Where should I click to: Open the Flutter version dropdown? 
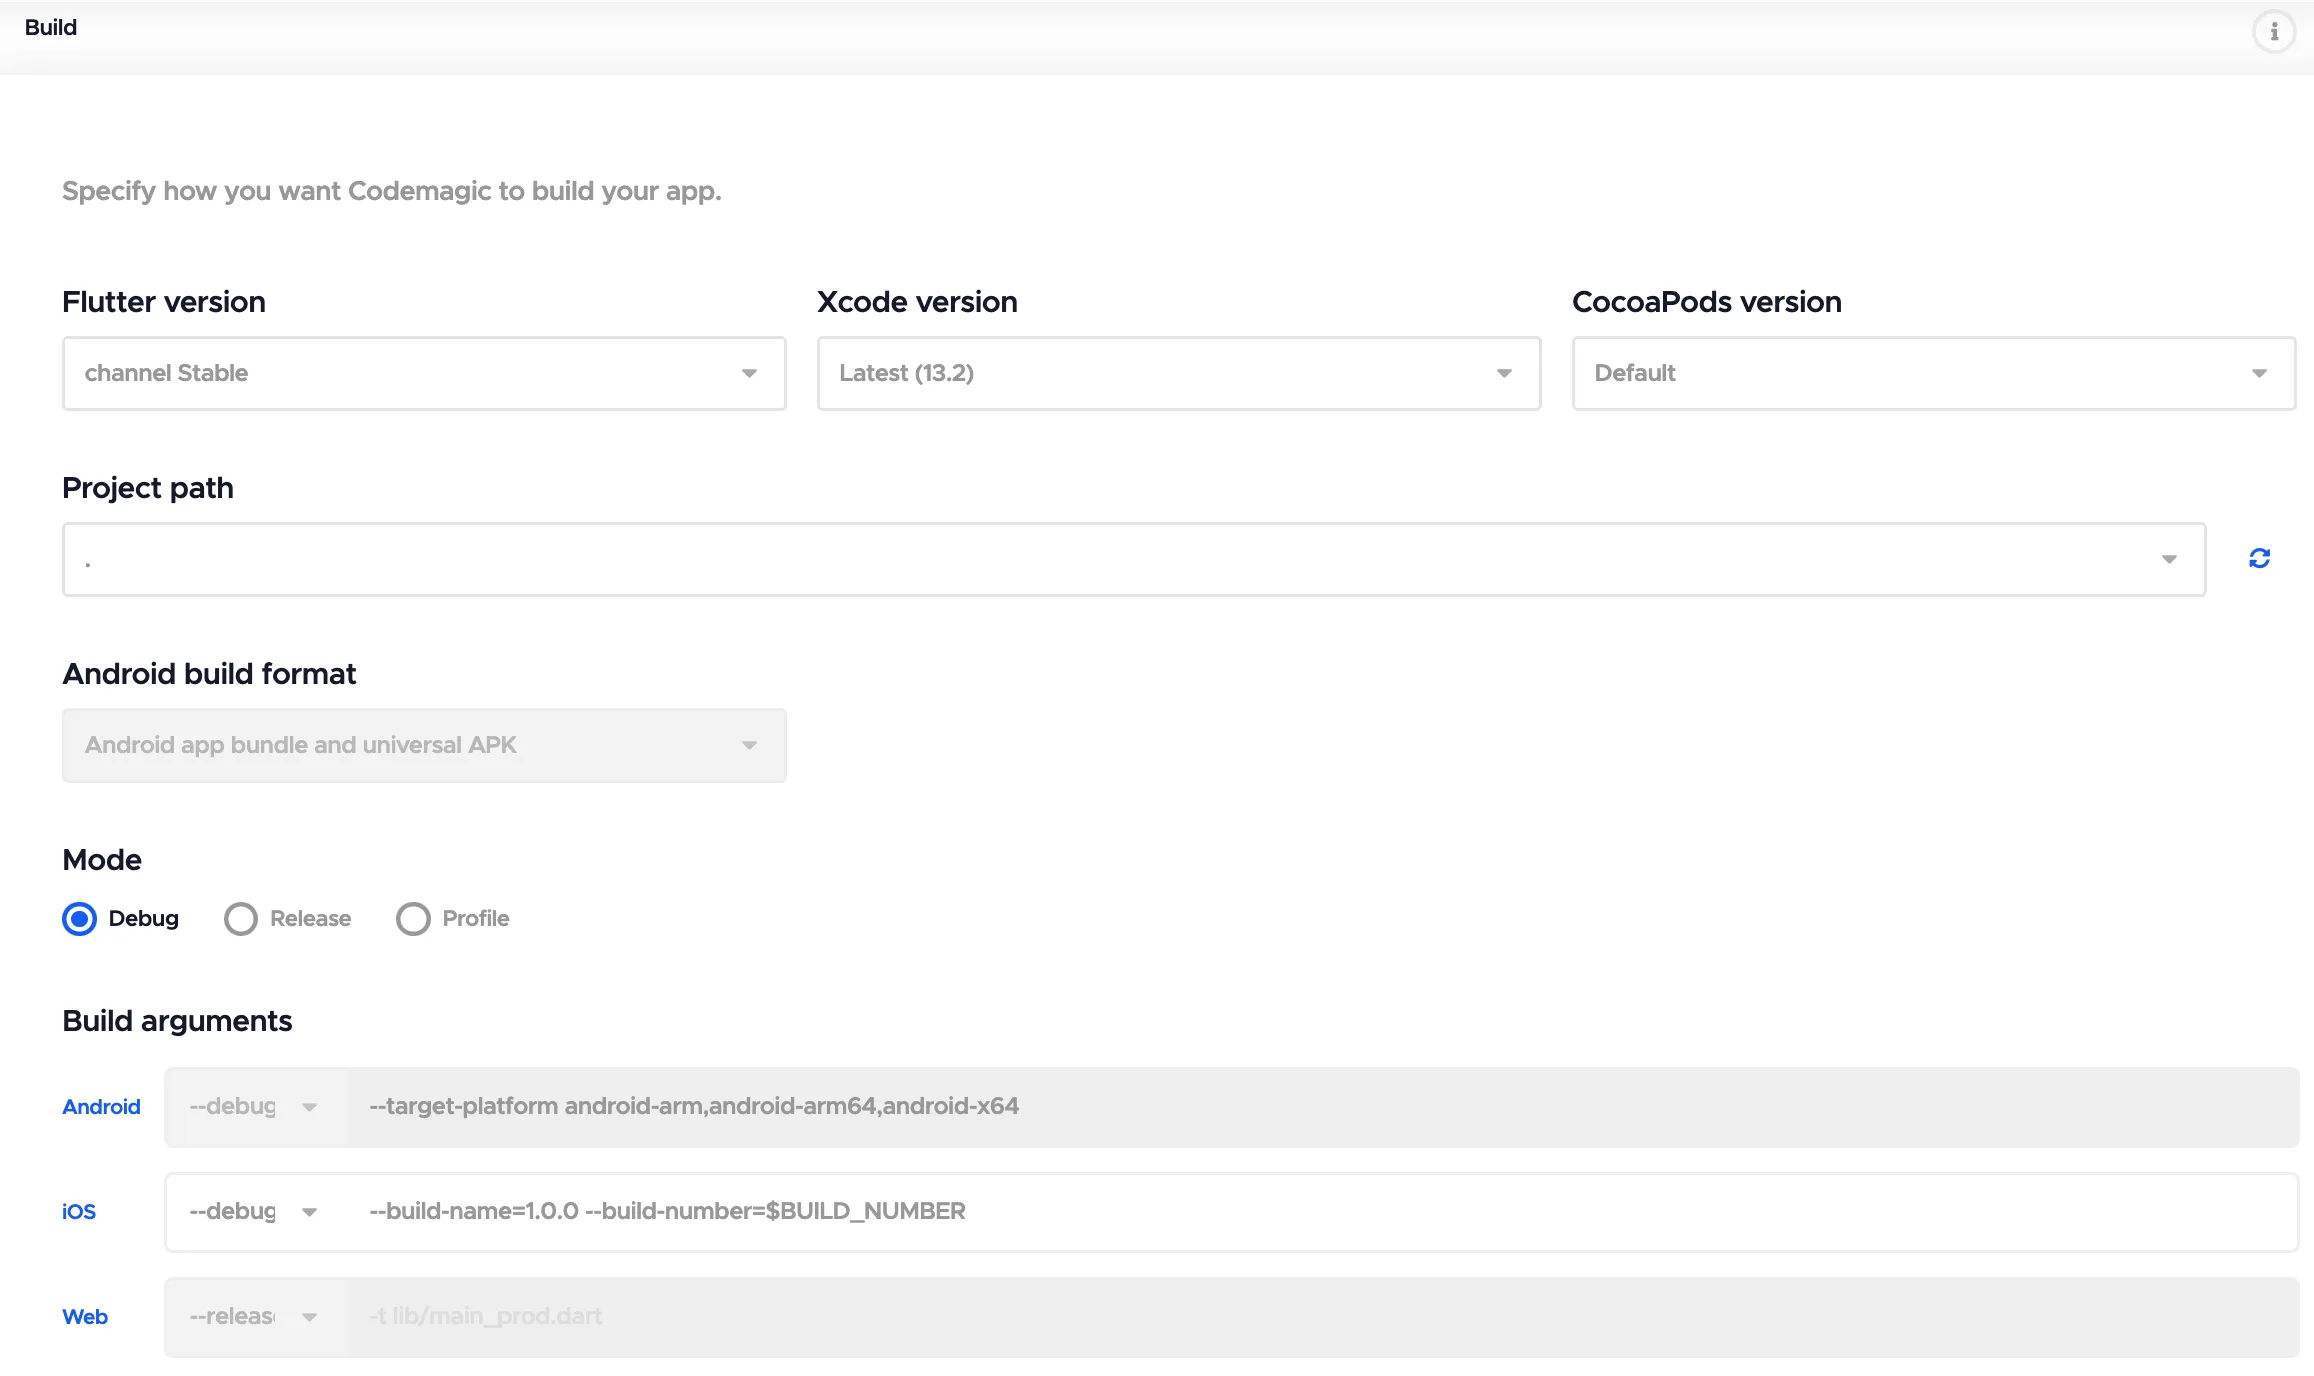coord(424,373)
